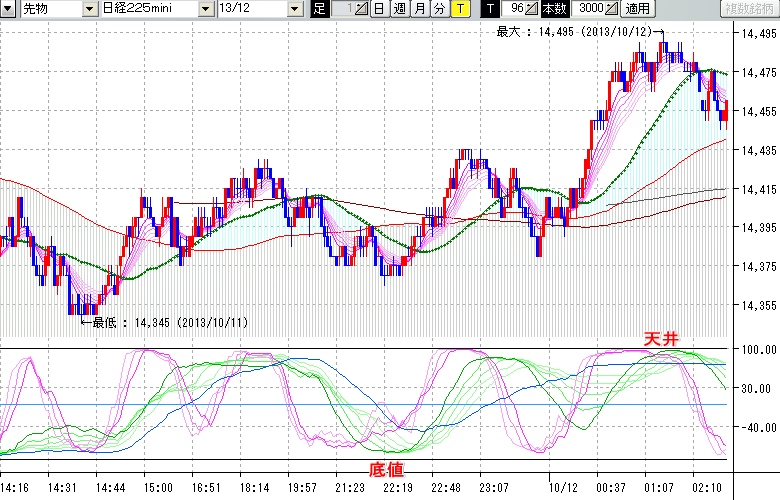780x500 pixels.
Task: Open the 日経225mini instrument dropdown
Action: pos(206,9)
